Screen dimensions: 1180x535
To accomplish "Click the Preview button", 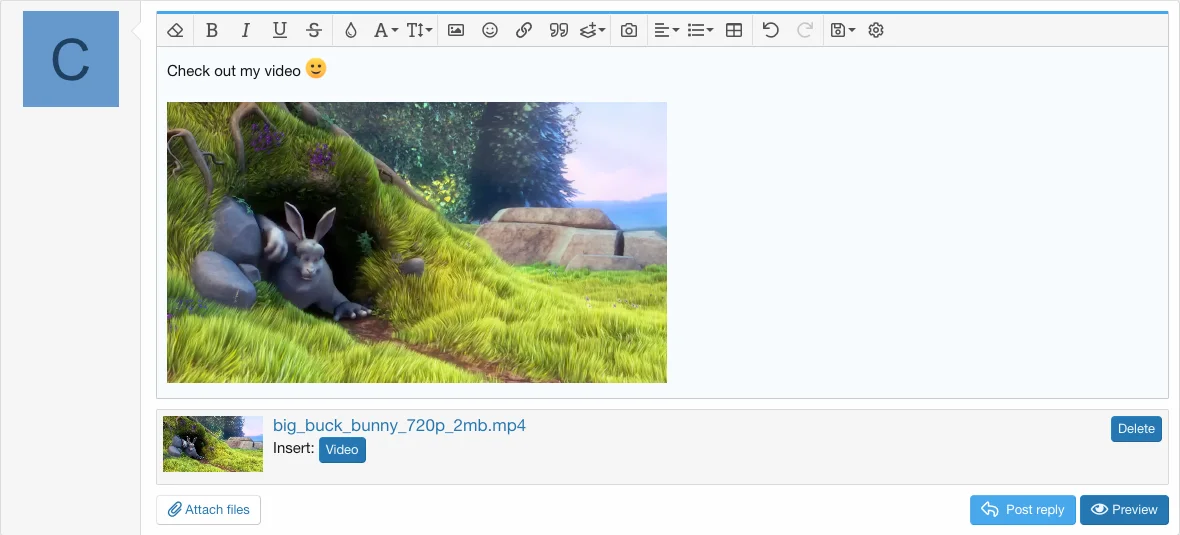I will coord(1124,509).
